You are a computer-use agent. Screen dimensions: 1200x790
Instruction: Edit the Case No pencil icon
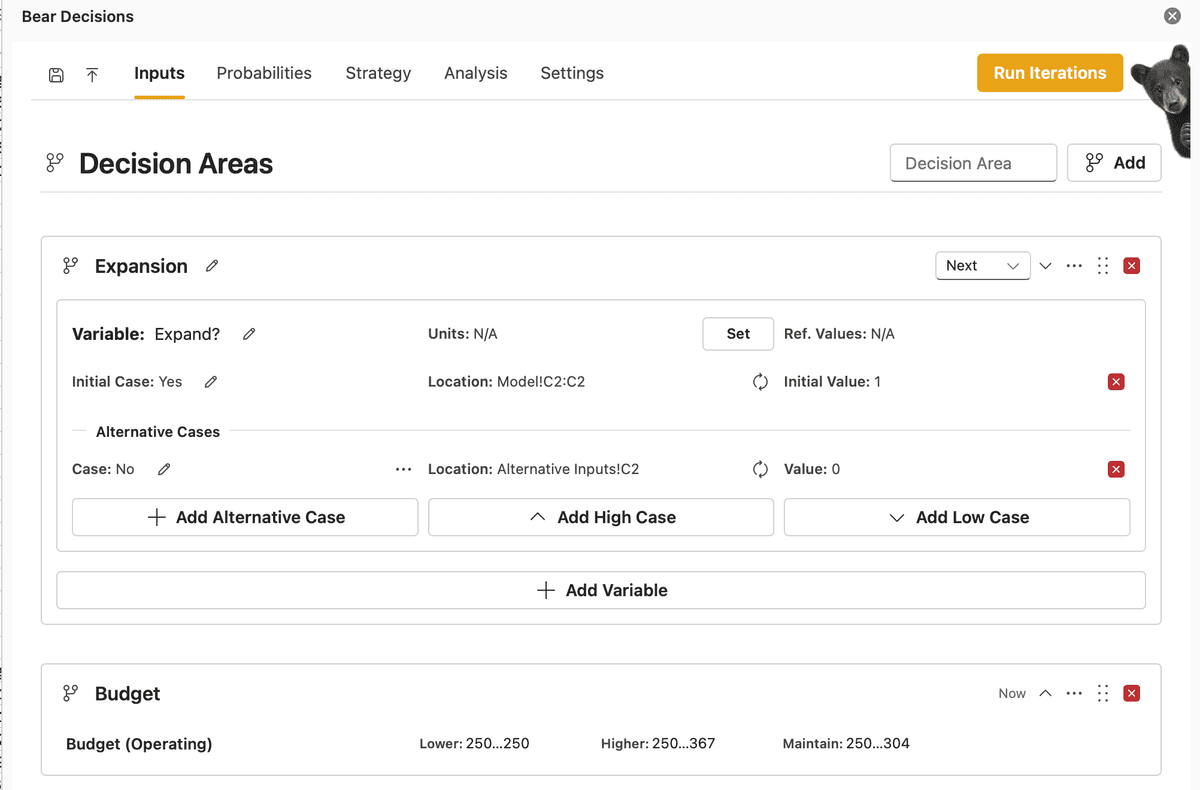point(164,469)
